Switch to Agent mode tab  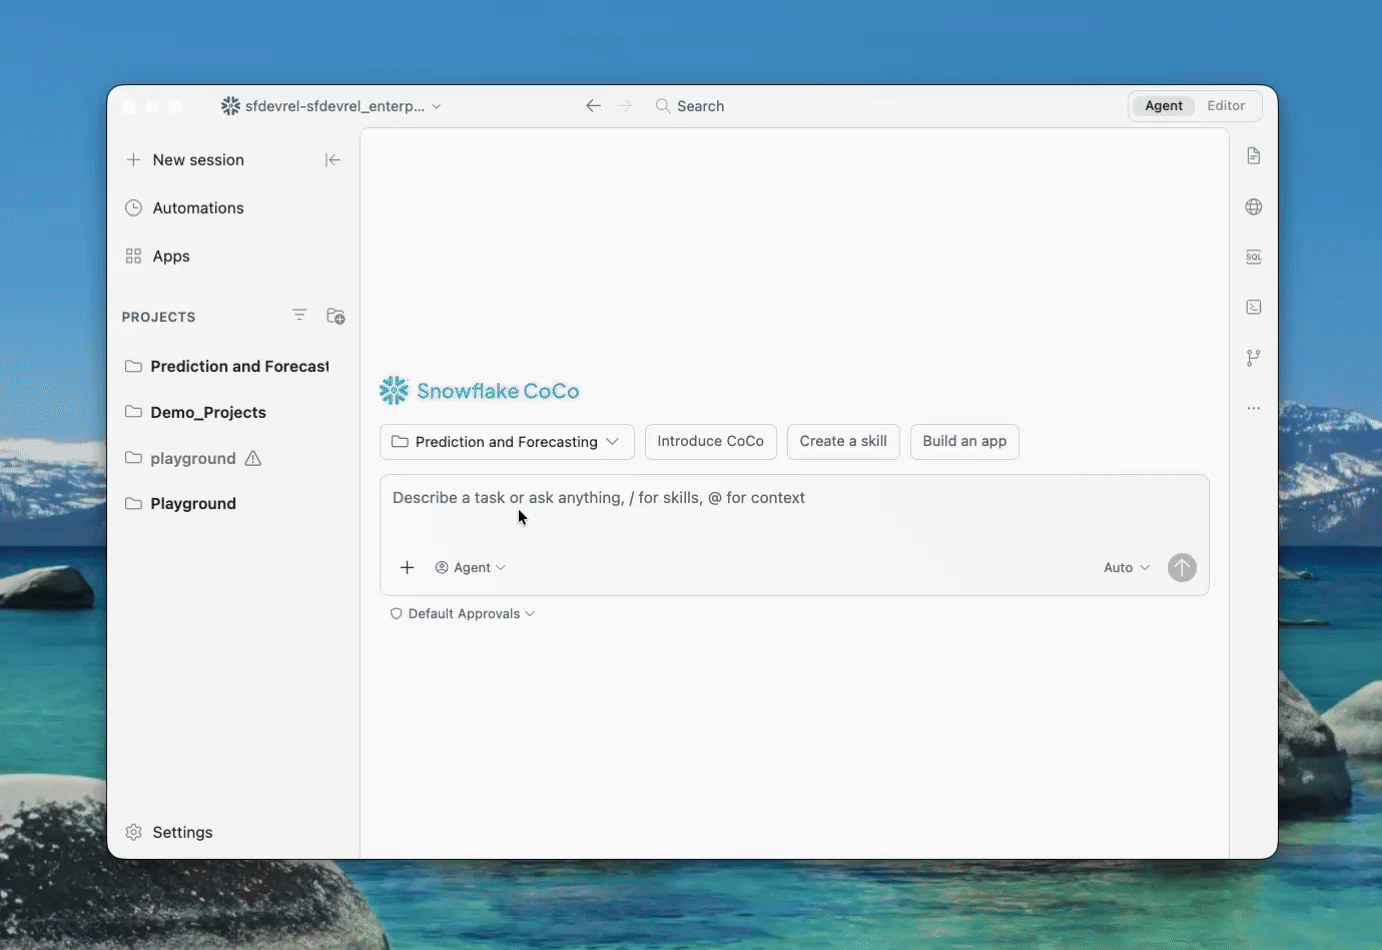(x=1164, y=106)
